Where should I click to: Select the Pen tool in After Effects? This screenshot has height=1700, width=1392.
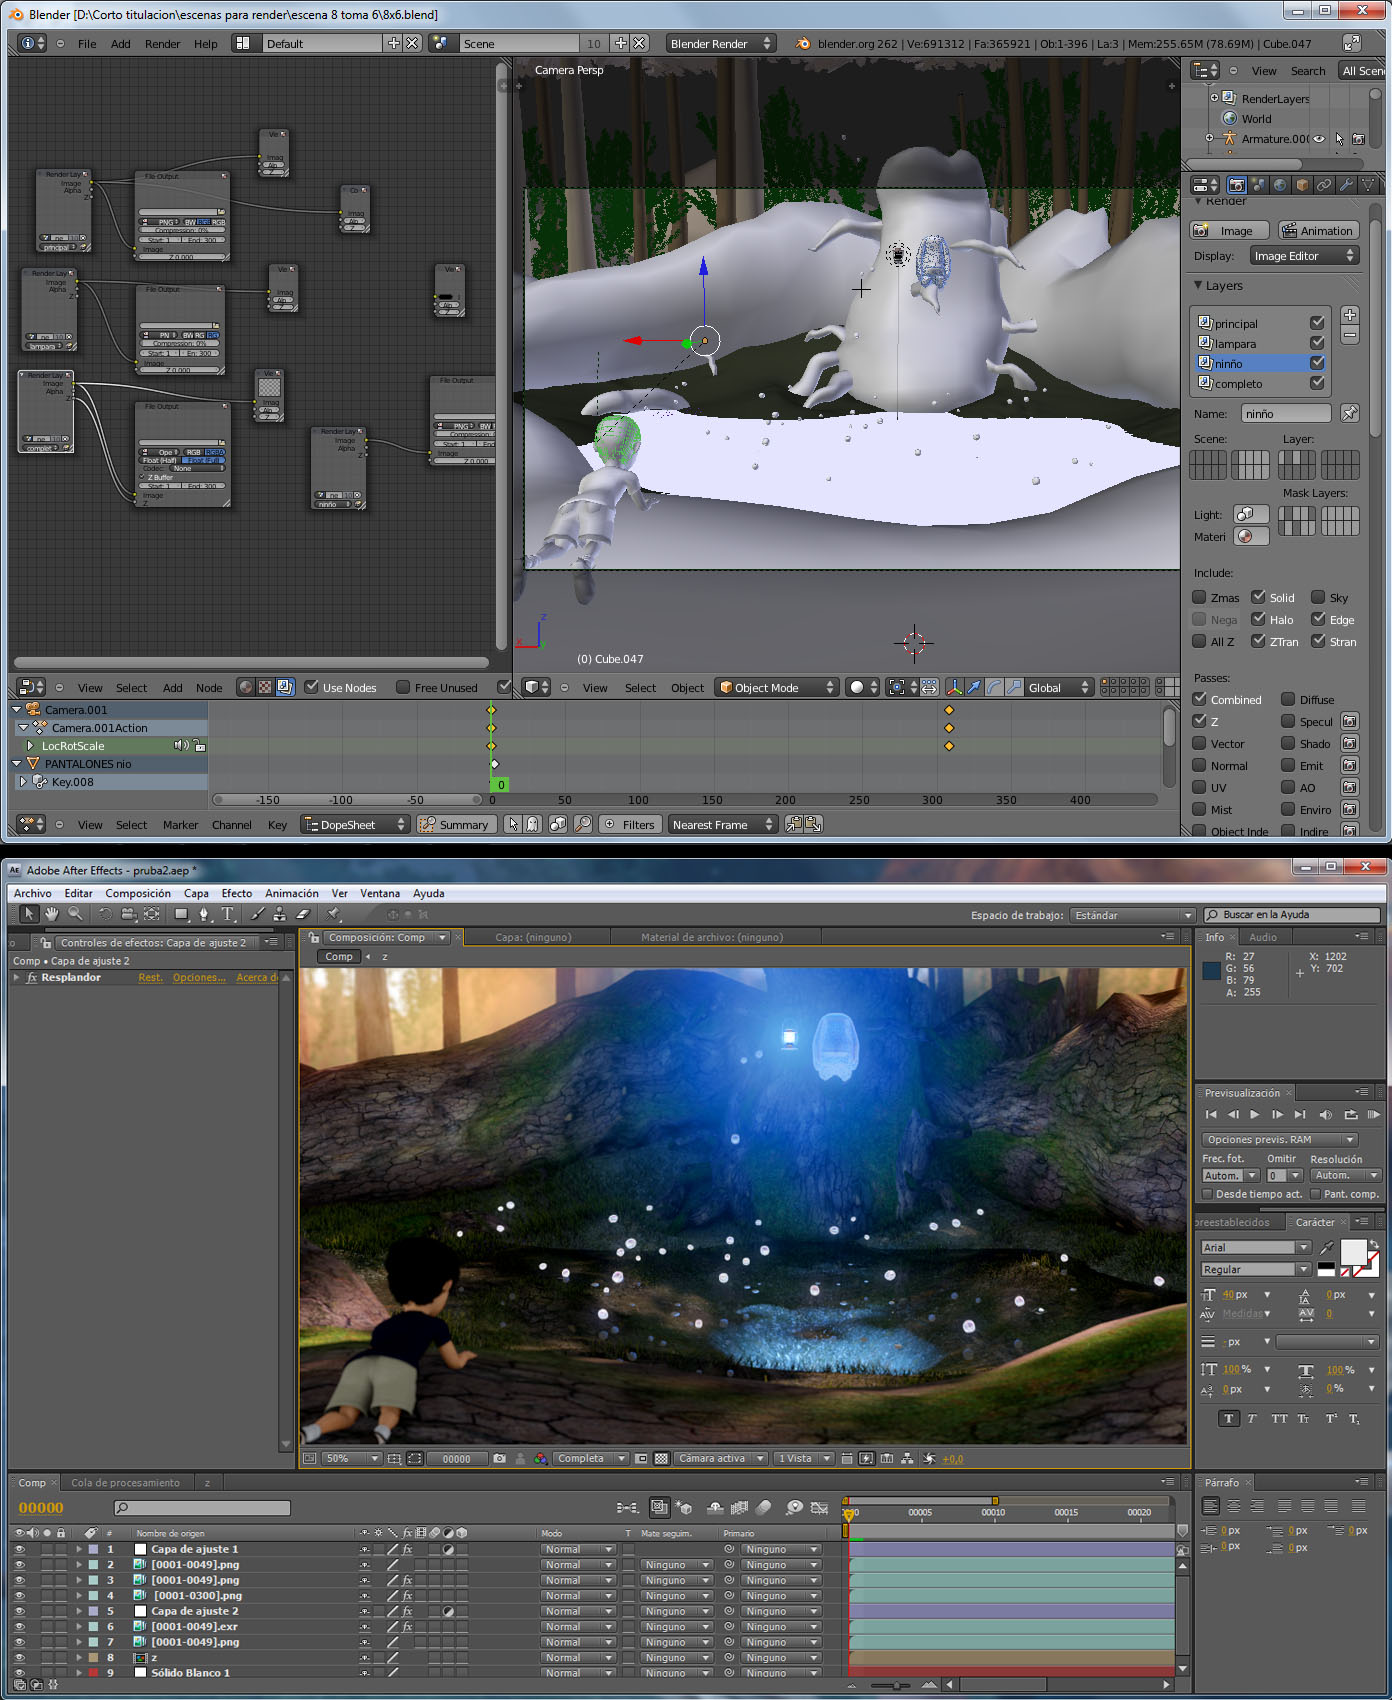point(204,914)
